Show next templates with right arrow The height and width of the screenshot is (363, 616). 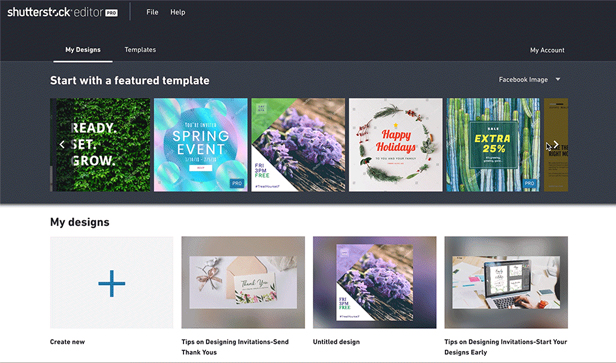point(556,145)
